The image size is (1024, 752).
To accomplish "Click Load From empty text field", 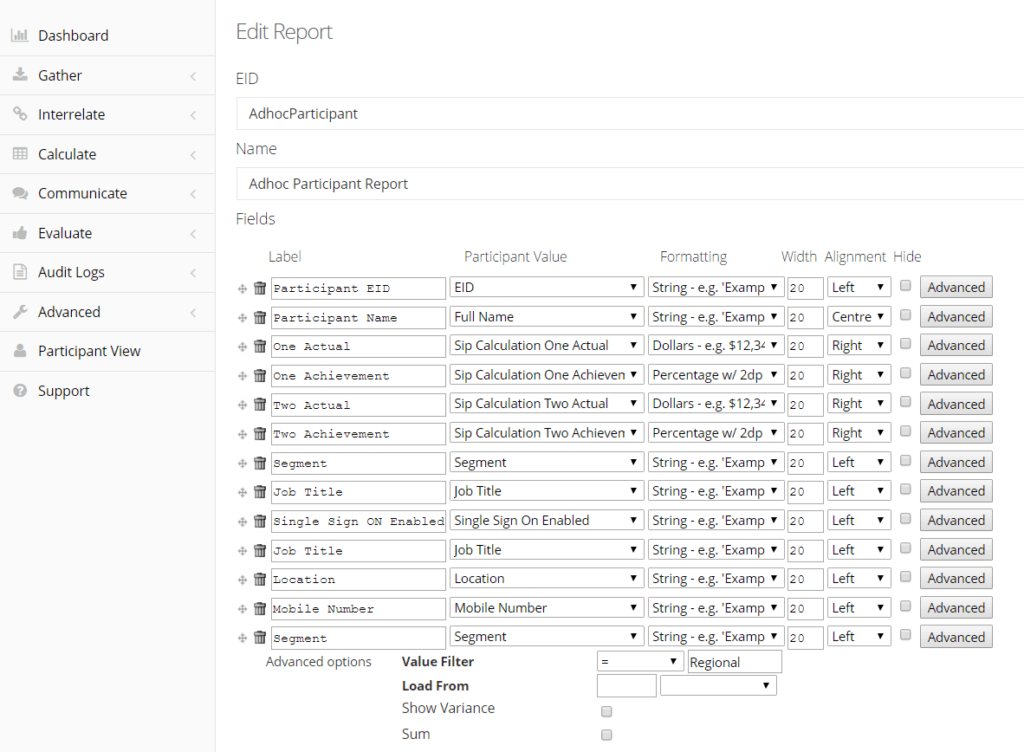I will [626, 686].
